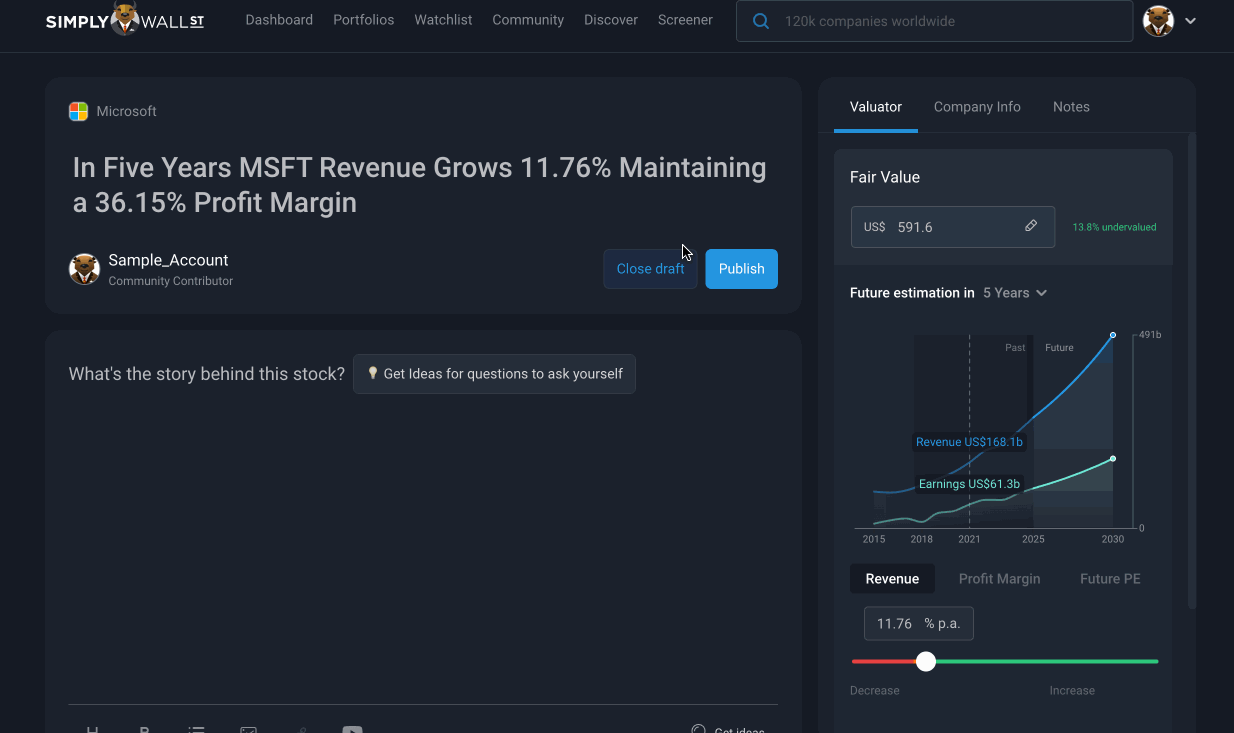
Task: Click the Microsoft company logo icon
Action: click(78, 111)
